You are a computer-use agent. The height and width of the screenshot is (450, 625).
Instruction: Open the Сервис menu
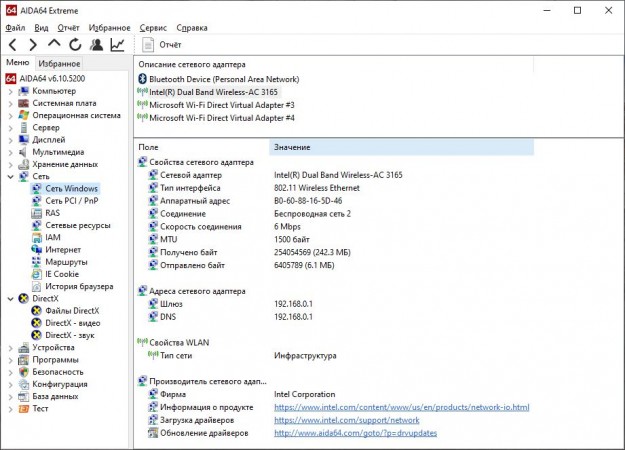pos(153,28)
